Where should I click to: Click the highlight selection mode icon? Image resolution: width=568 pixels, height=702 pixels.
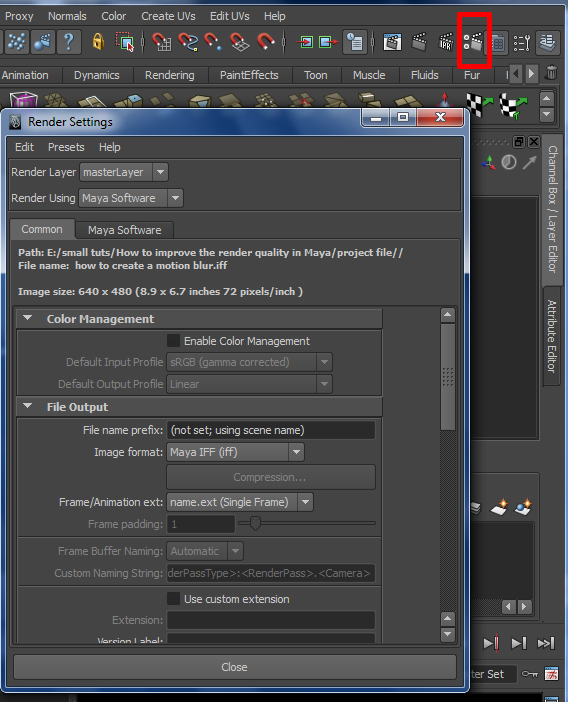pyautogui.click(x=124, y=43)
